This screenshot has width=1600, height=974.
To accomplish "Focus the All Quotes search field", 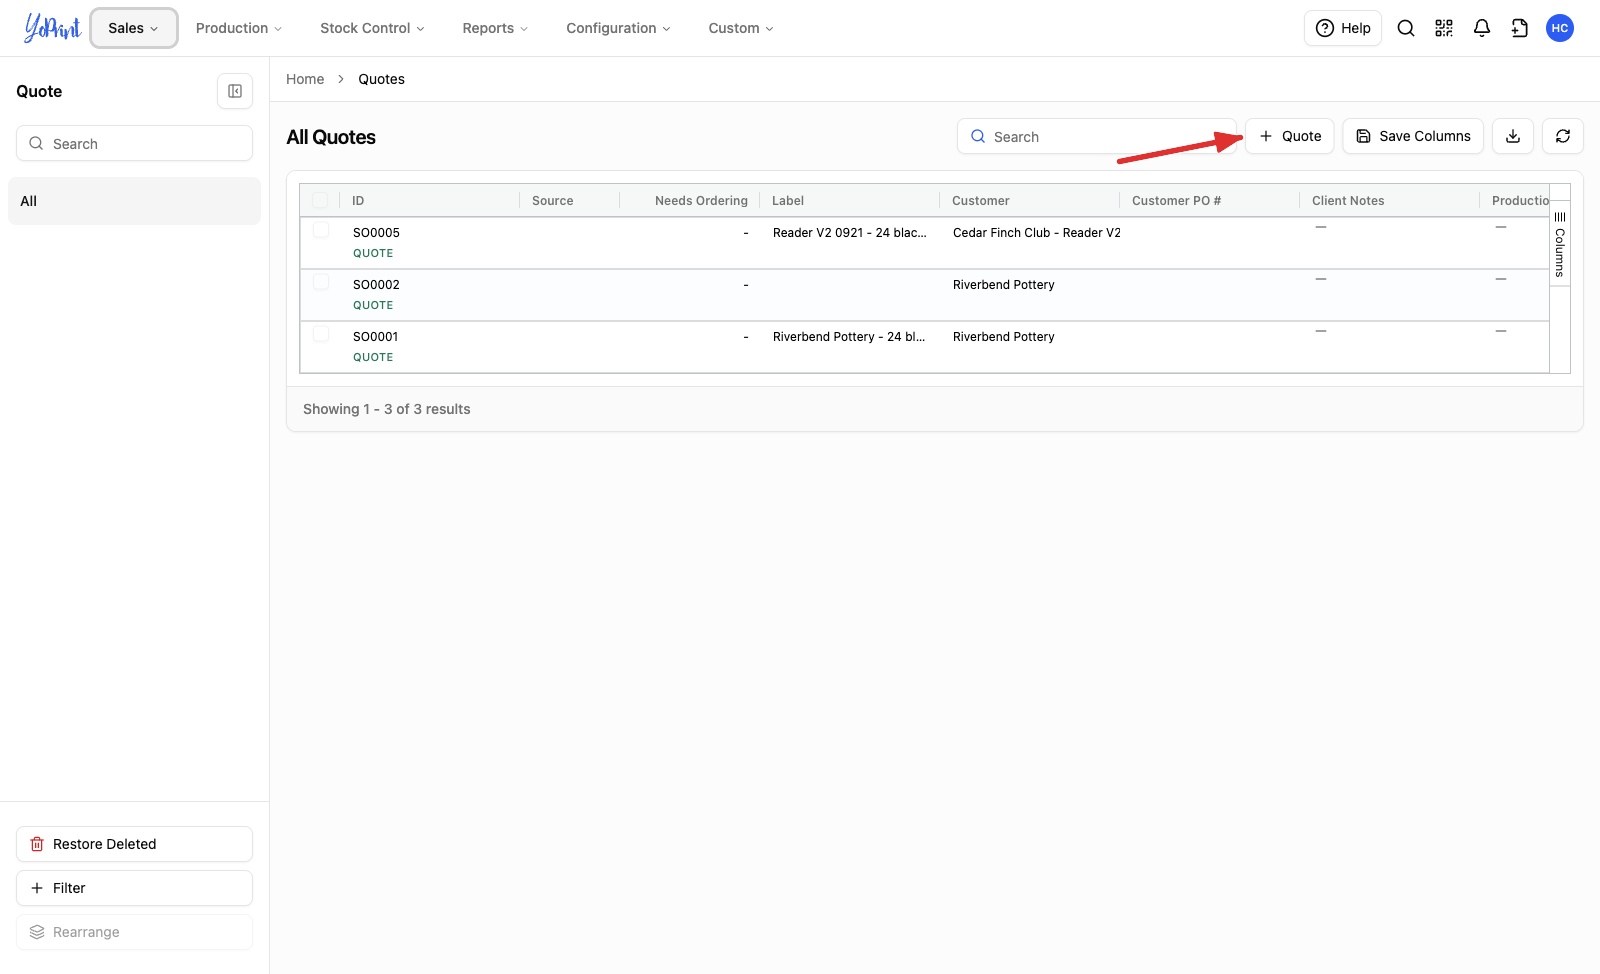I will 1098,136.
